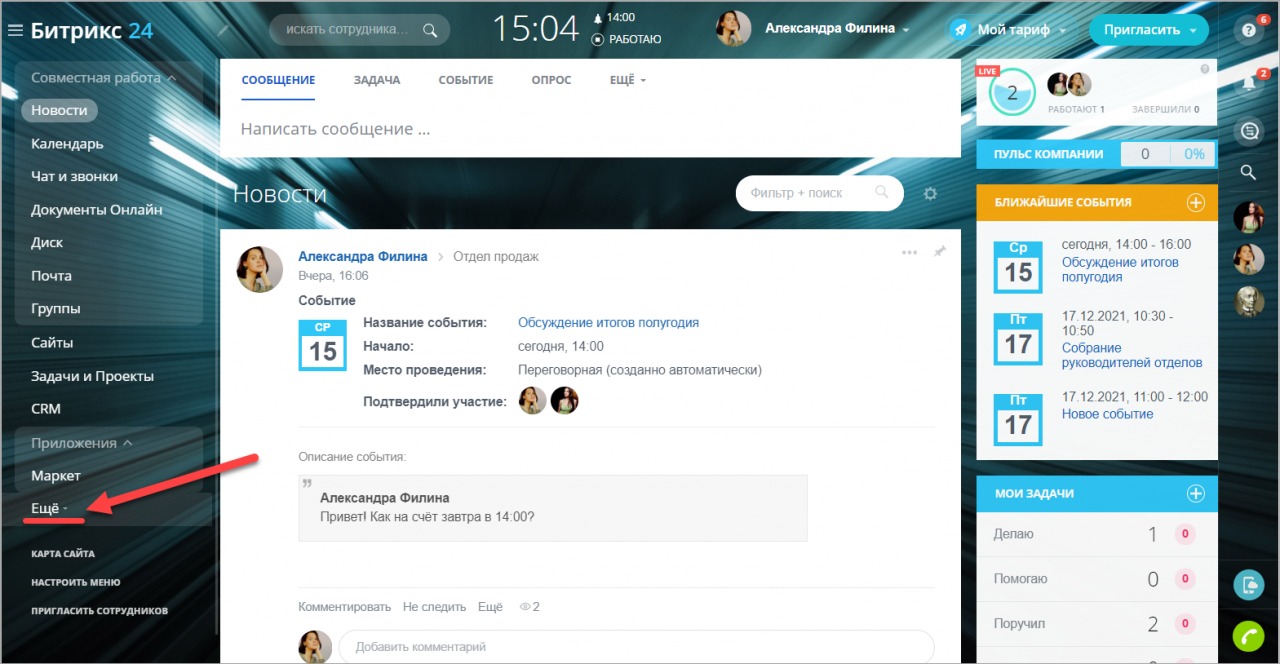The width and height of the screenshot is (1280, 664).
Task: Open the notifications bell icon
Action: (x=1248, y=83)
